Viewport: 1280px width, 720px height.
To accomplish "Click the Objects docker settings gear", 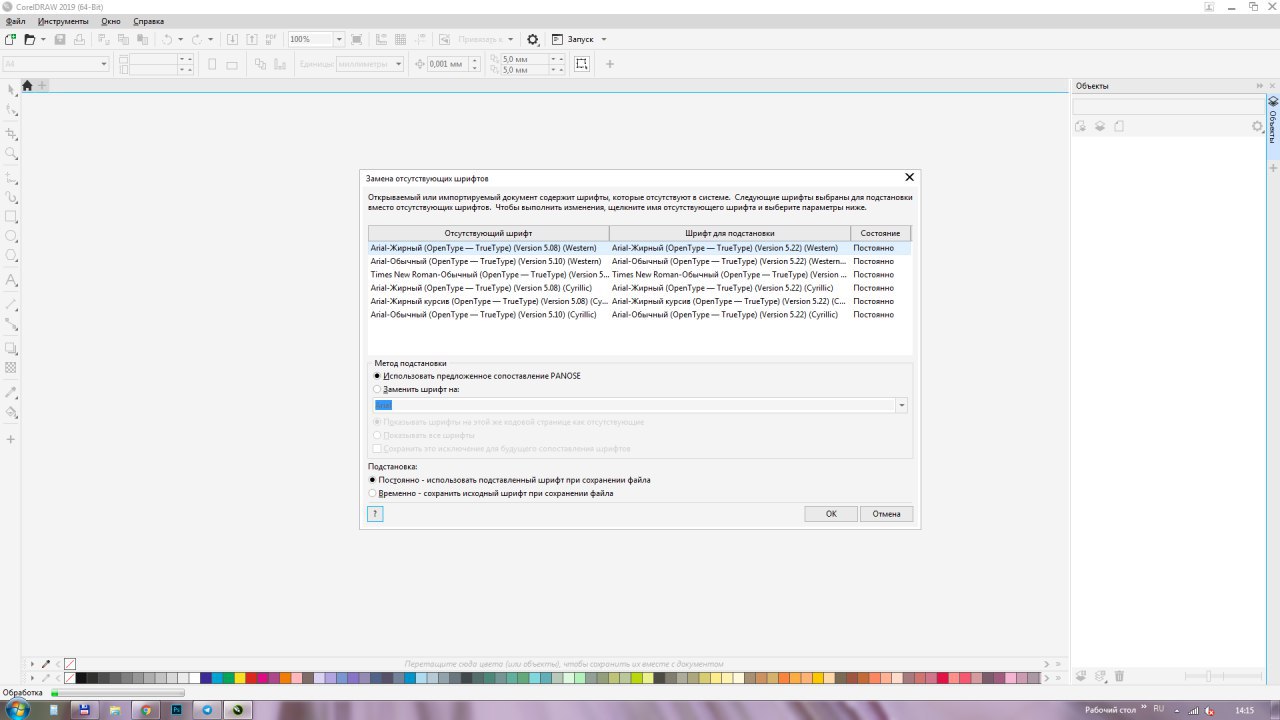I will 1257,126.
